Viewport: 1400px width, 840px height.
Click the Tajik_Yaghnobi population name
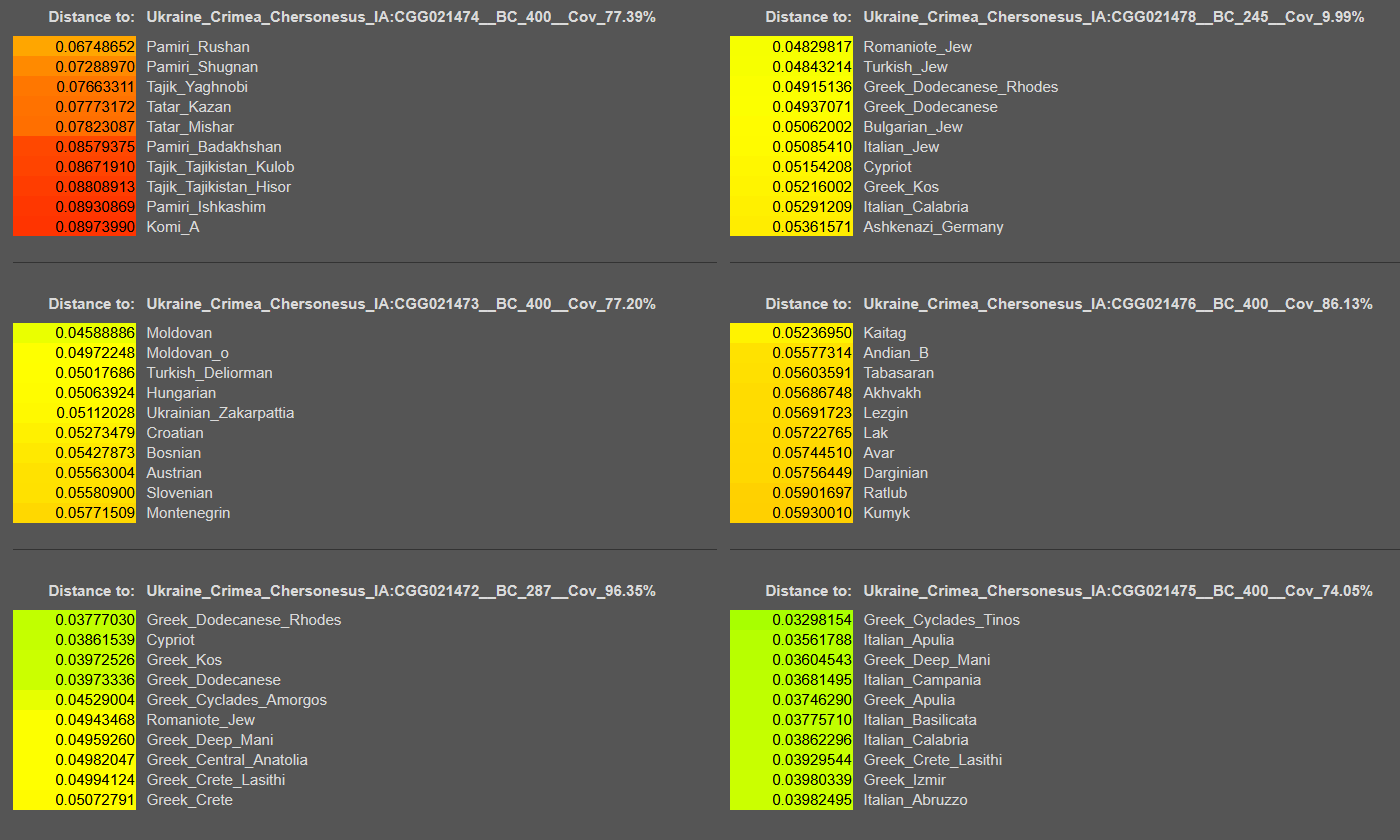197,87
